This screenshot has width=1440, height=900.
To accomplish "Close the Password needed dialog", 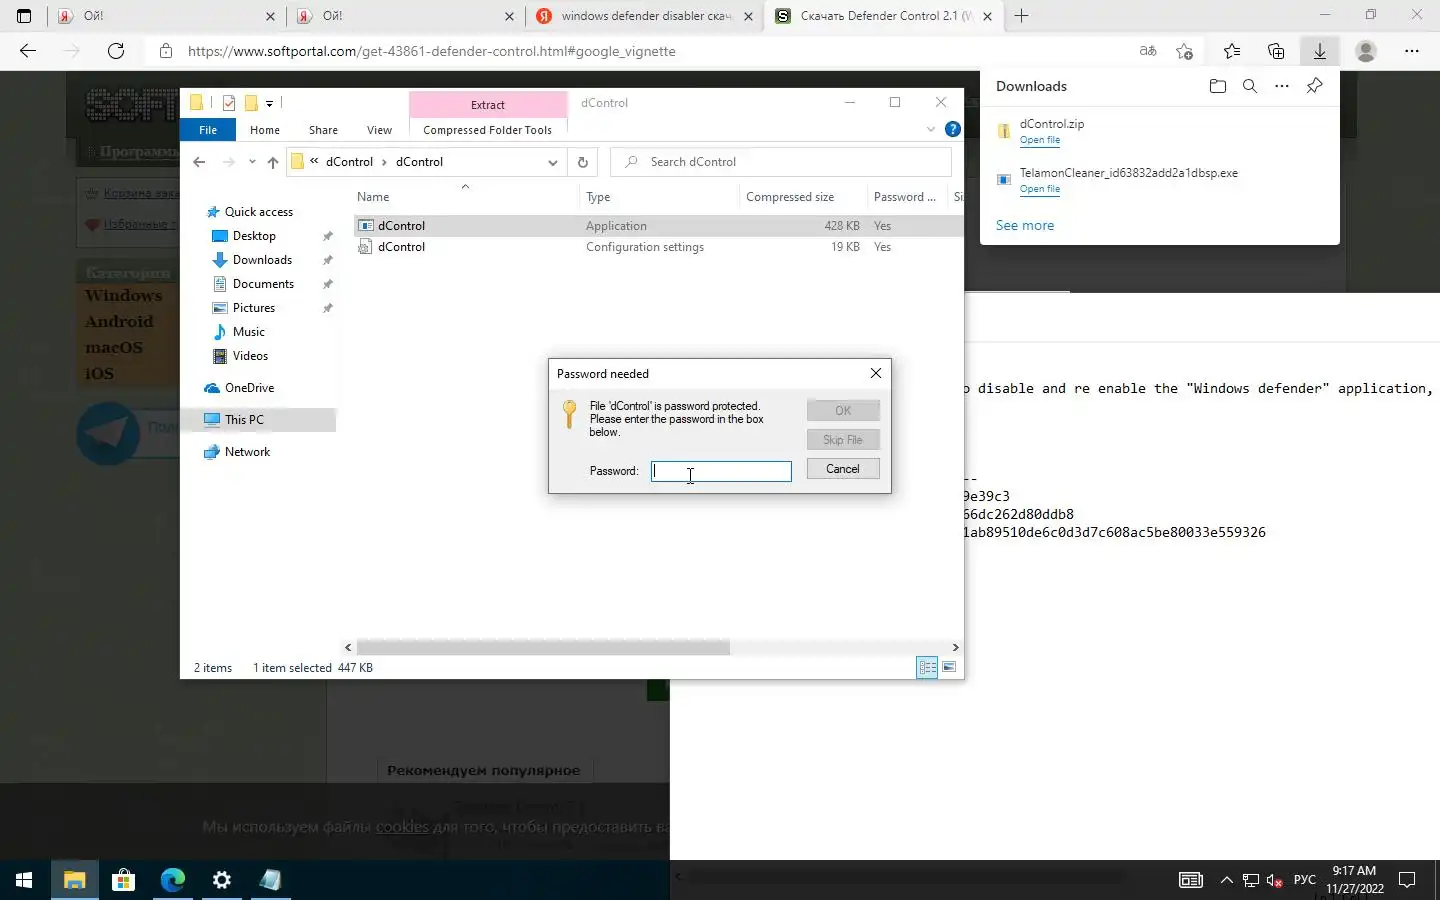I will tap(876, 373).
